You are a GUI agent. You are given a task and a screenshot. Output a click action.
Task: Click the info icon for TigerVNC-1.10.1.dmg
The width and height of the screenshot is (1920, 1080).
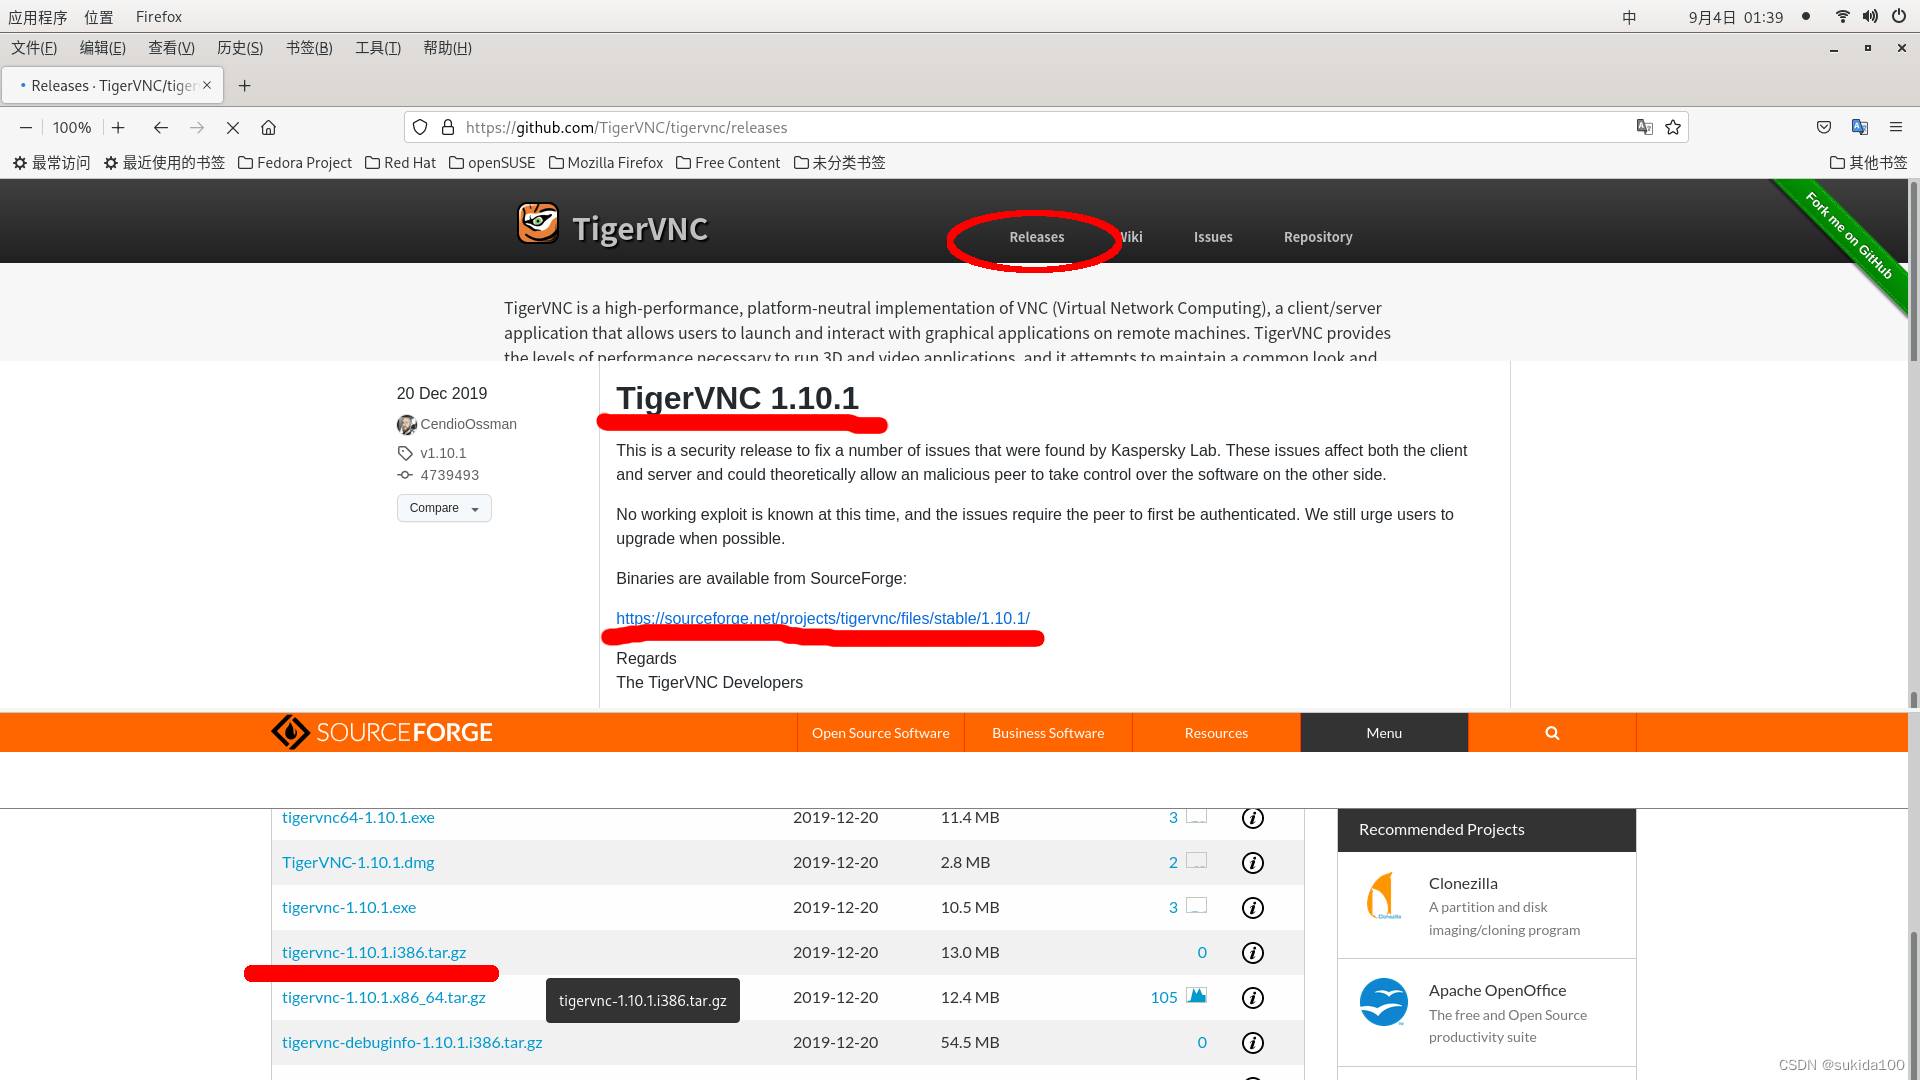tap(1251, 862)
